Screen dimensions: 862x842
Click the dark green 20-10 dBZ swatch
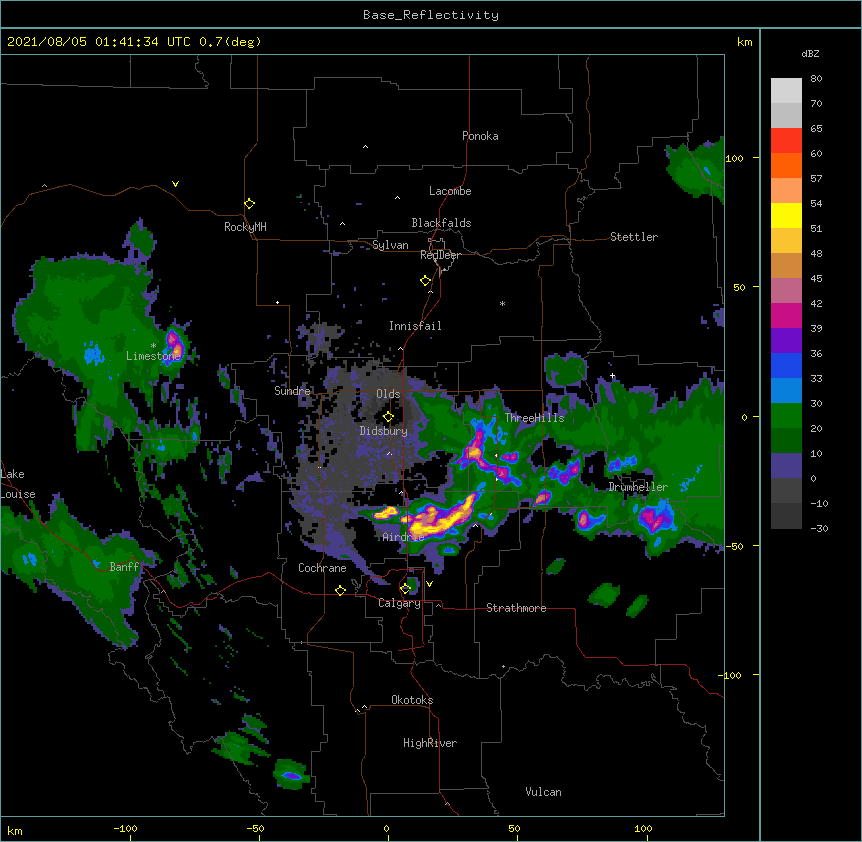(x=786, y=441)
